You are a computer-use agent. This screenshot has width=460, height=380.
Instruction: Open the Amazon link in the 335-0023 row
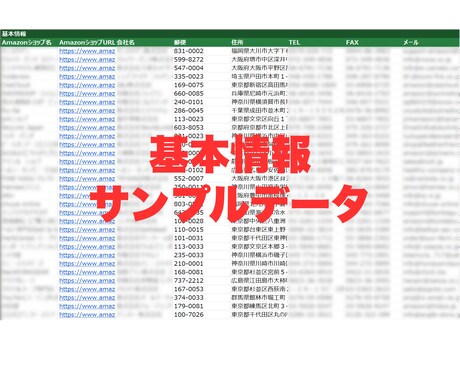[x=87, y=77]
